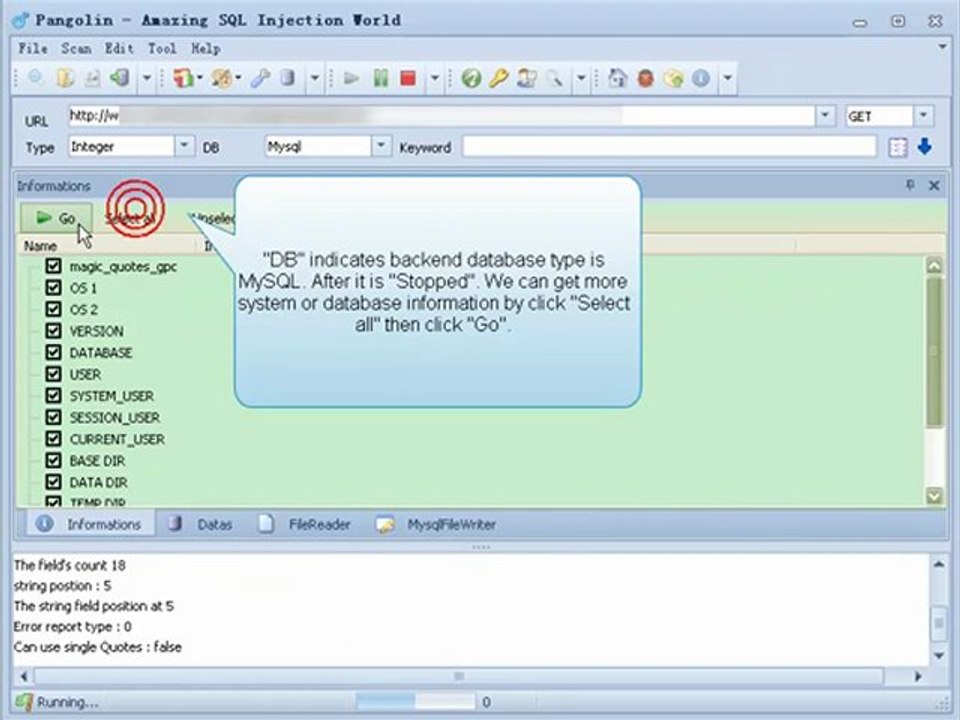Click the URL input field

tap(441, 115)
